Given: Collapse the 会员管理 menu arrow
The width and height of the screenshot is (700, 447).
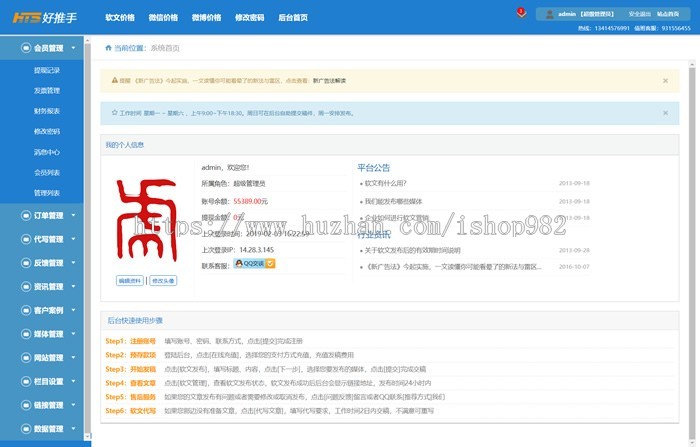Looking at the screenshot, I should (x=73, y=47).
